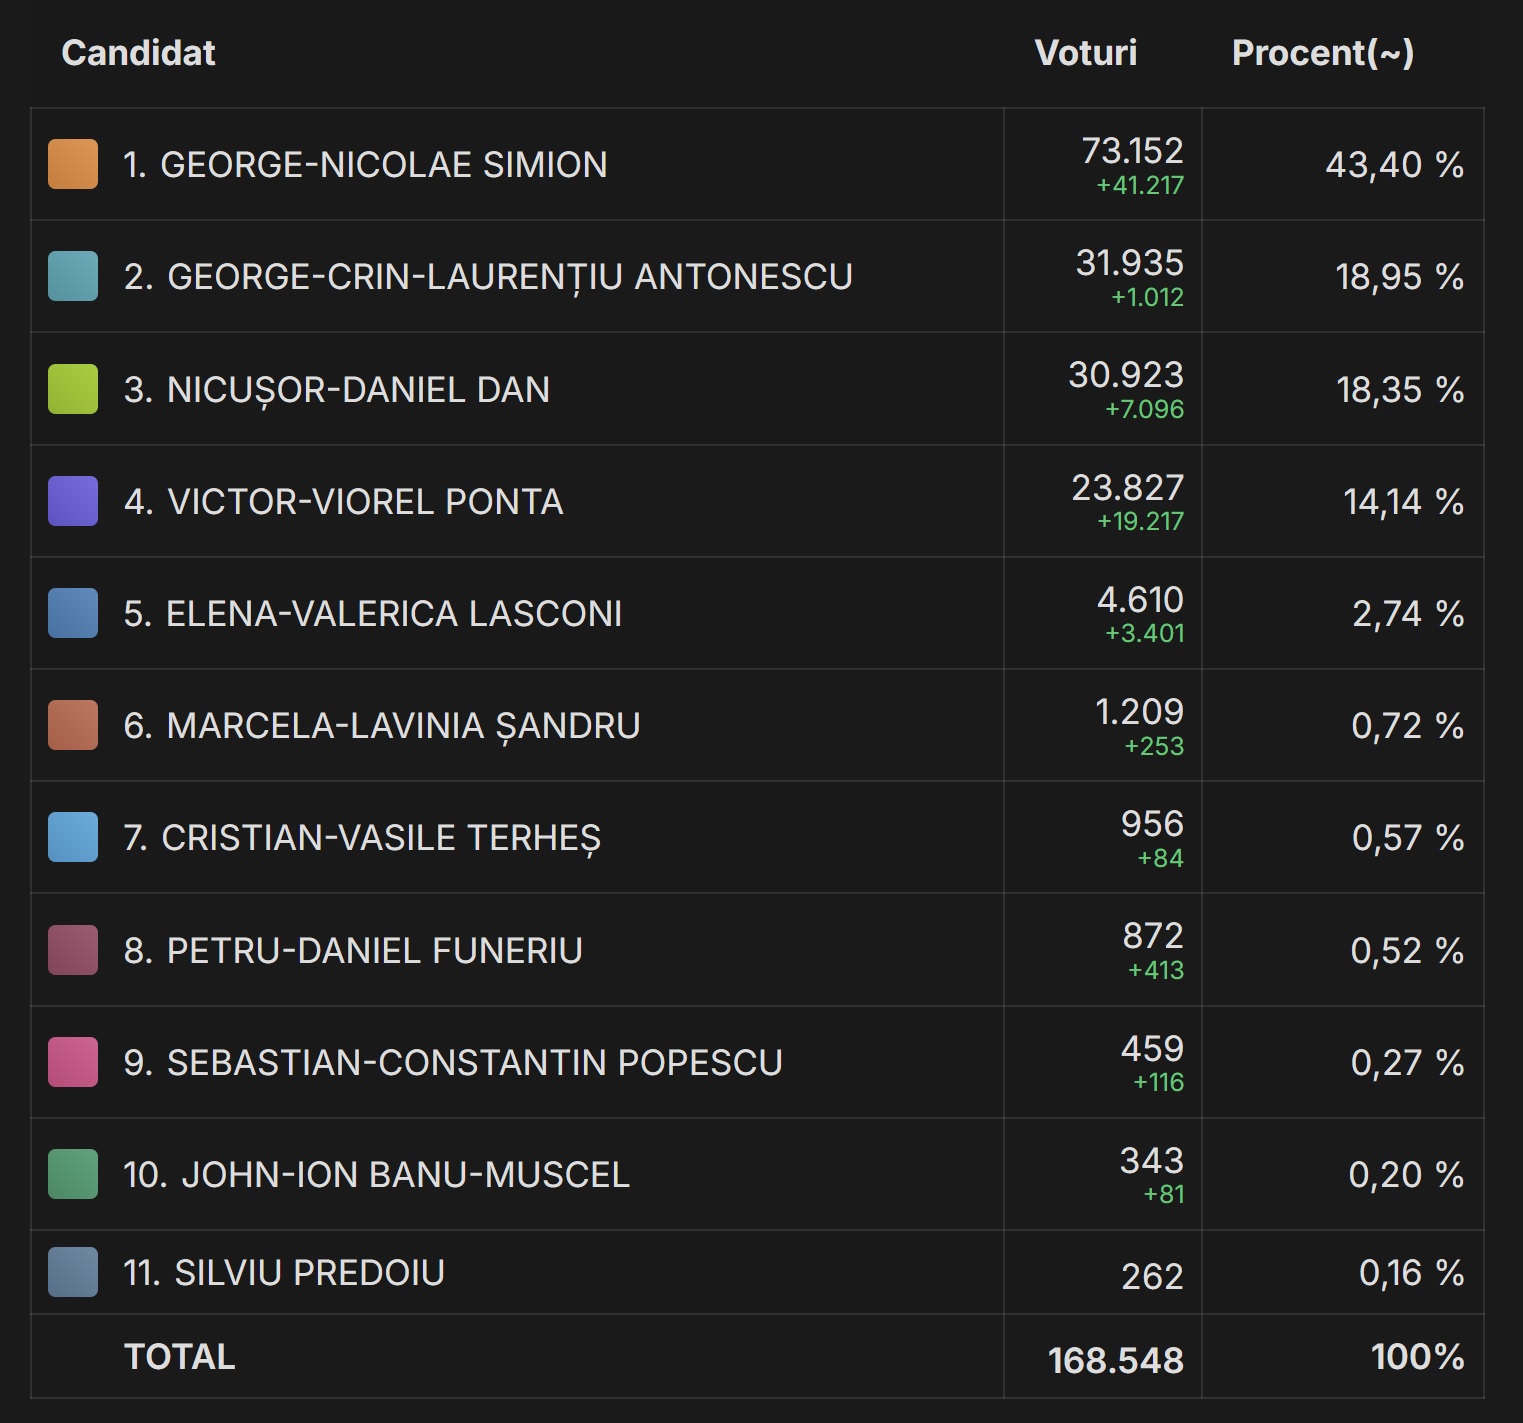This screenshot has width=1523, height=1423.
Task: Select candidate name George-Nicolae Simion
Action: (x=365, y=165)
